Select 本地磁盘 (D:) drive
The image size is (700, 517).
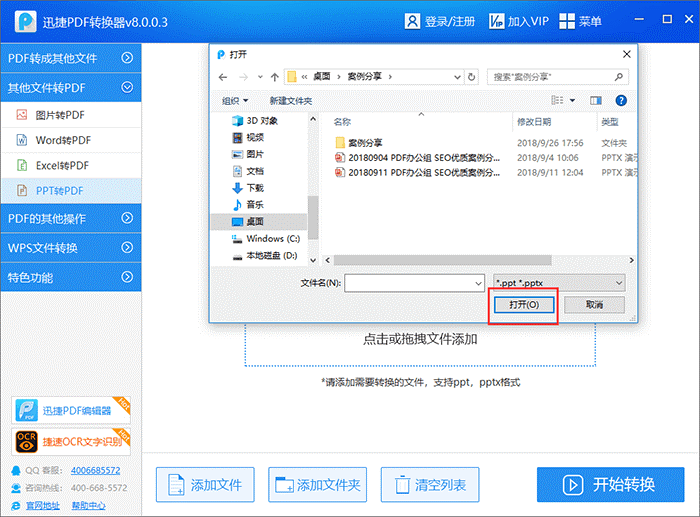pos(266,256)
